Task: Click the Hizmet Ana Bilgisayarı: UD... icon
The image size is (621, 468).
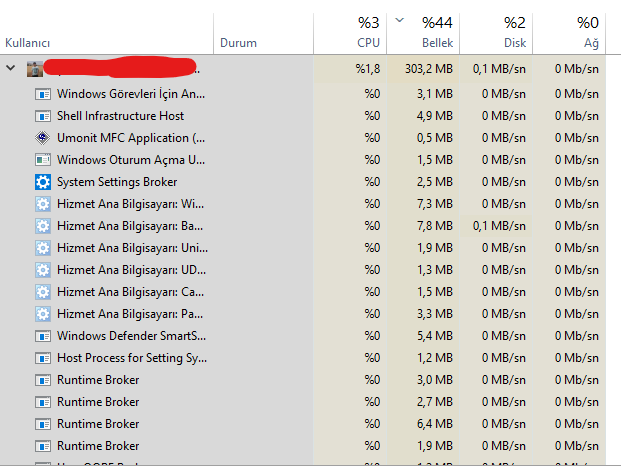Action: 43,270
